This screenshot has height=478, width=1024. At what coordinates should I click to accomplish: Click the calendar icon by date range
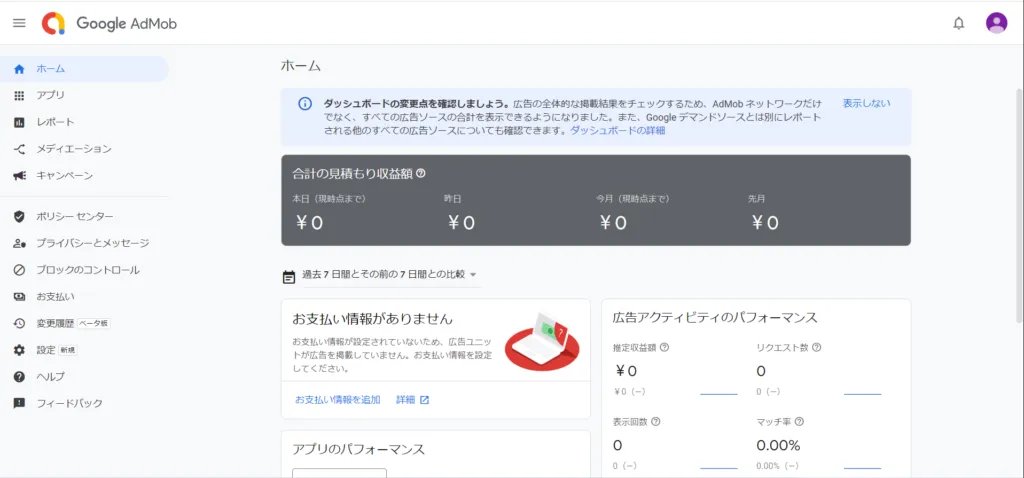click(x=289, y=276)
